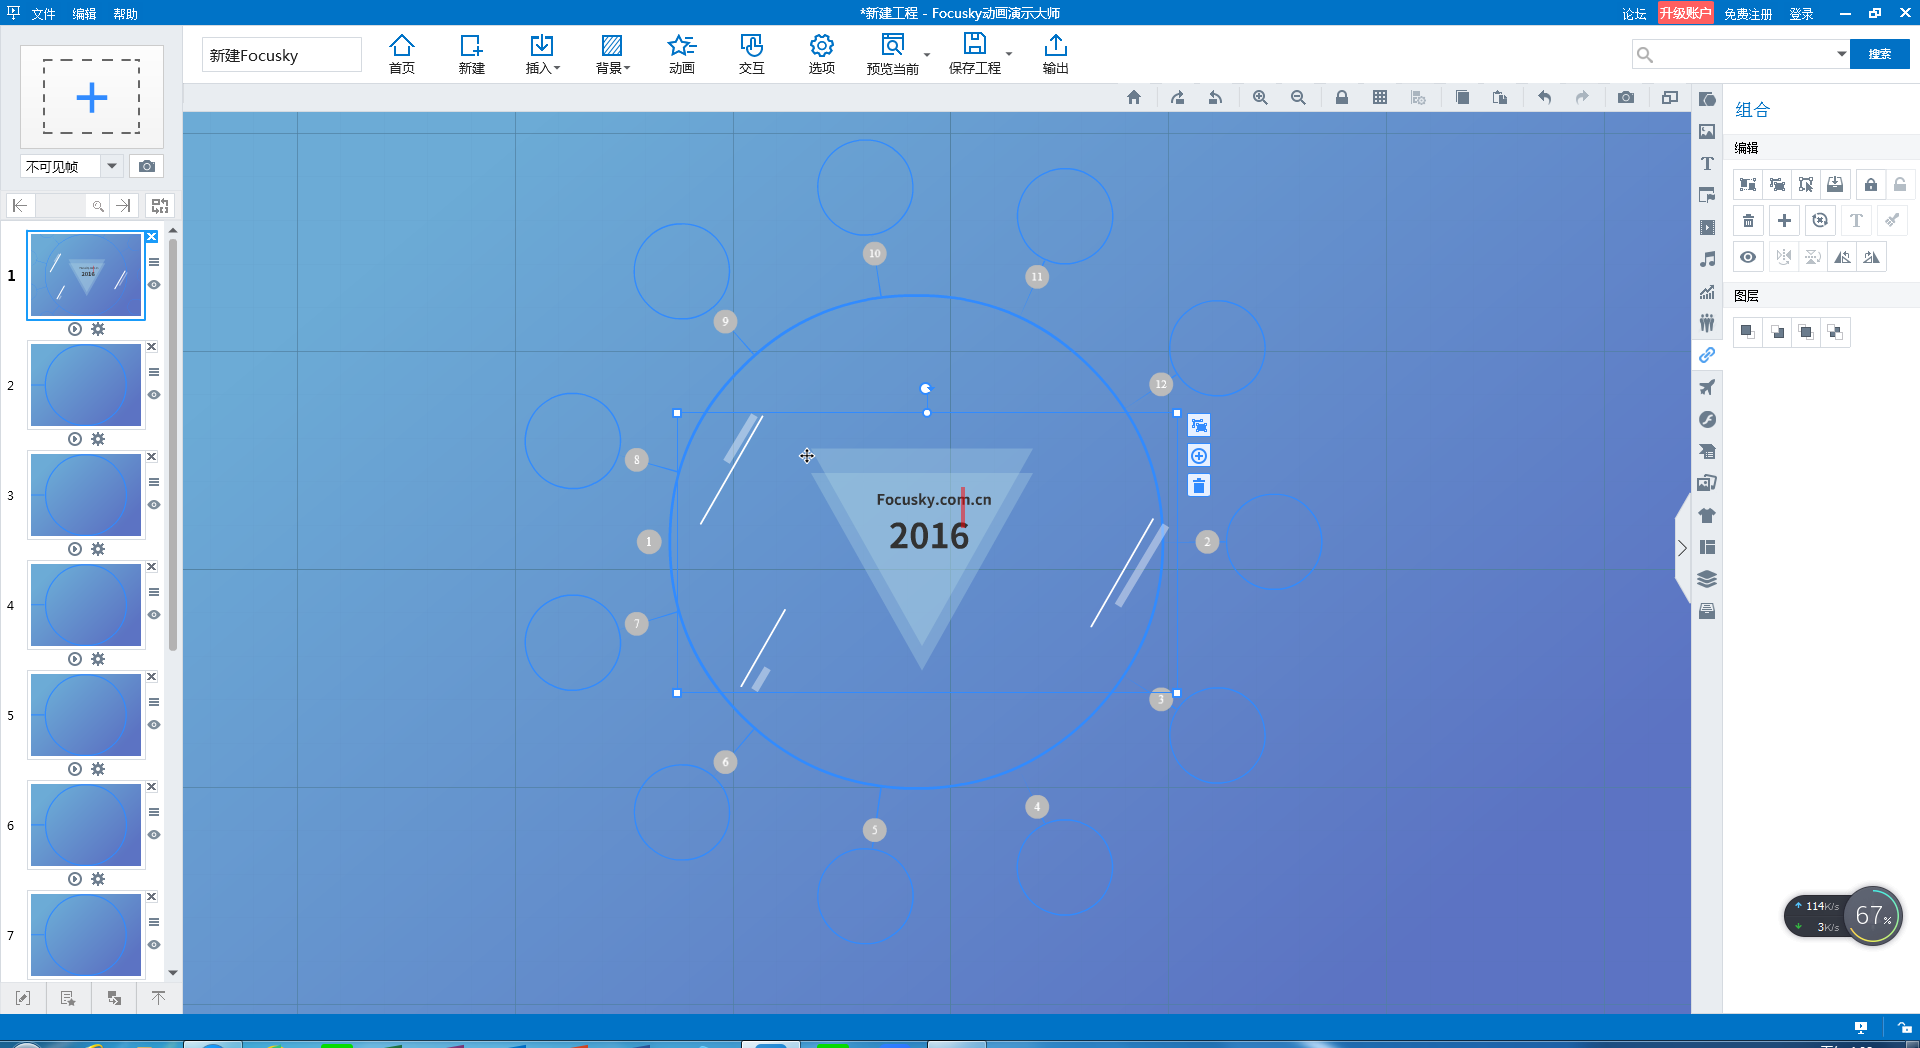Go to canvas home view icon

[x=1133, y=97]
